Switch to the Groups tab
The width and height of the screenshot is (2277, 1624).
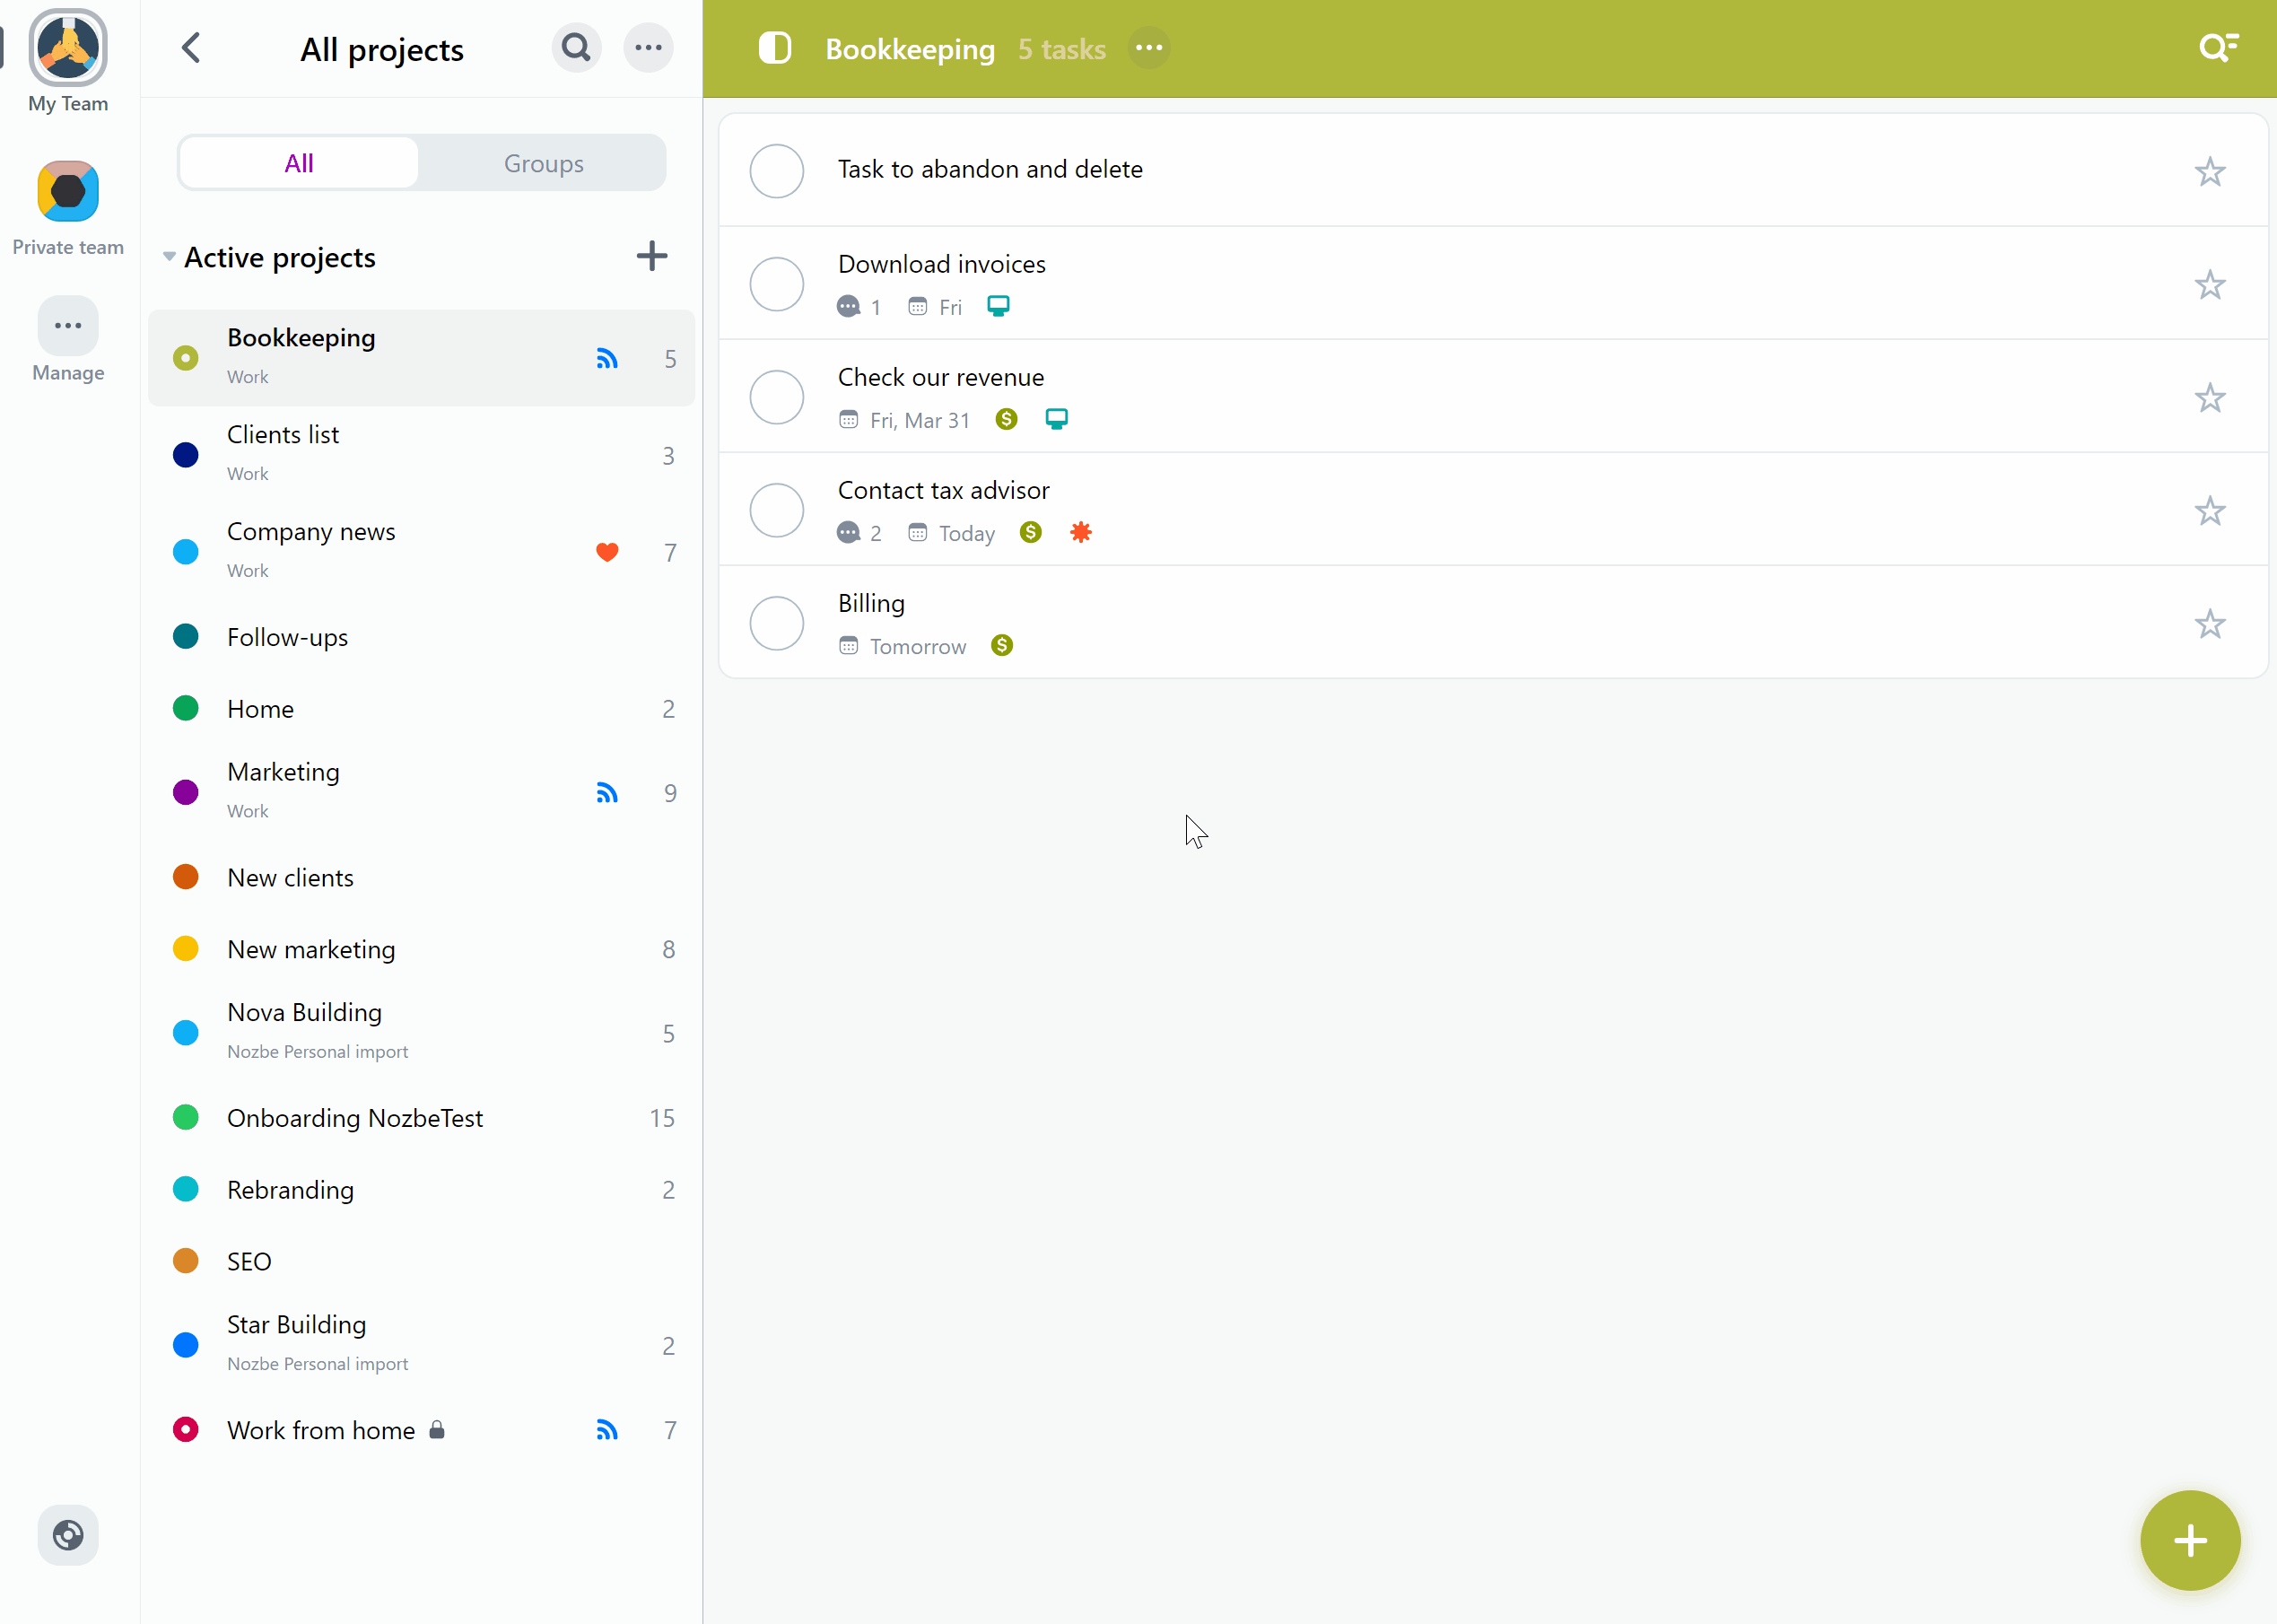tap(544, 163)
